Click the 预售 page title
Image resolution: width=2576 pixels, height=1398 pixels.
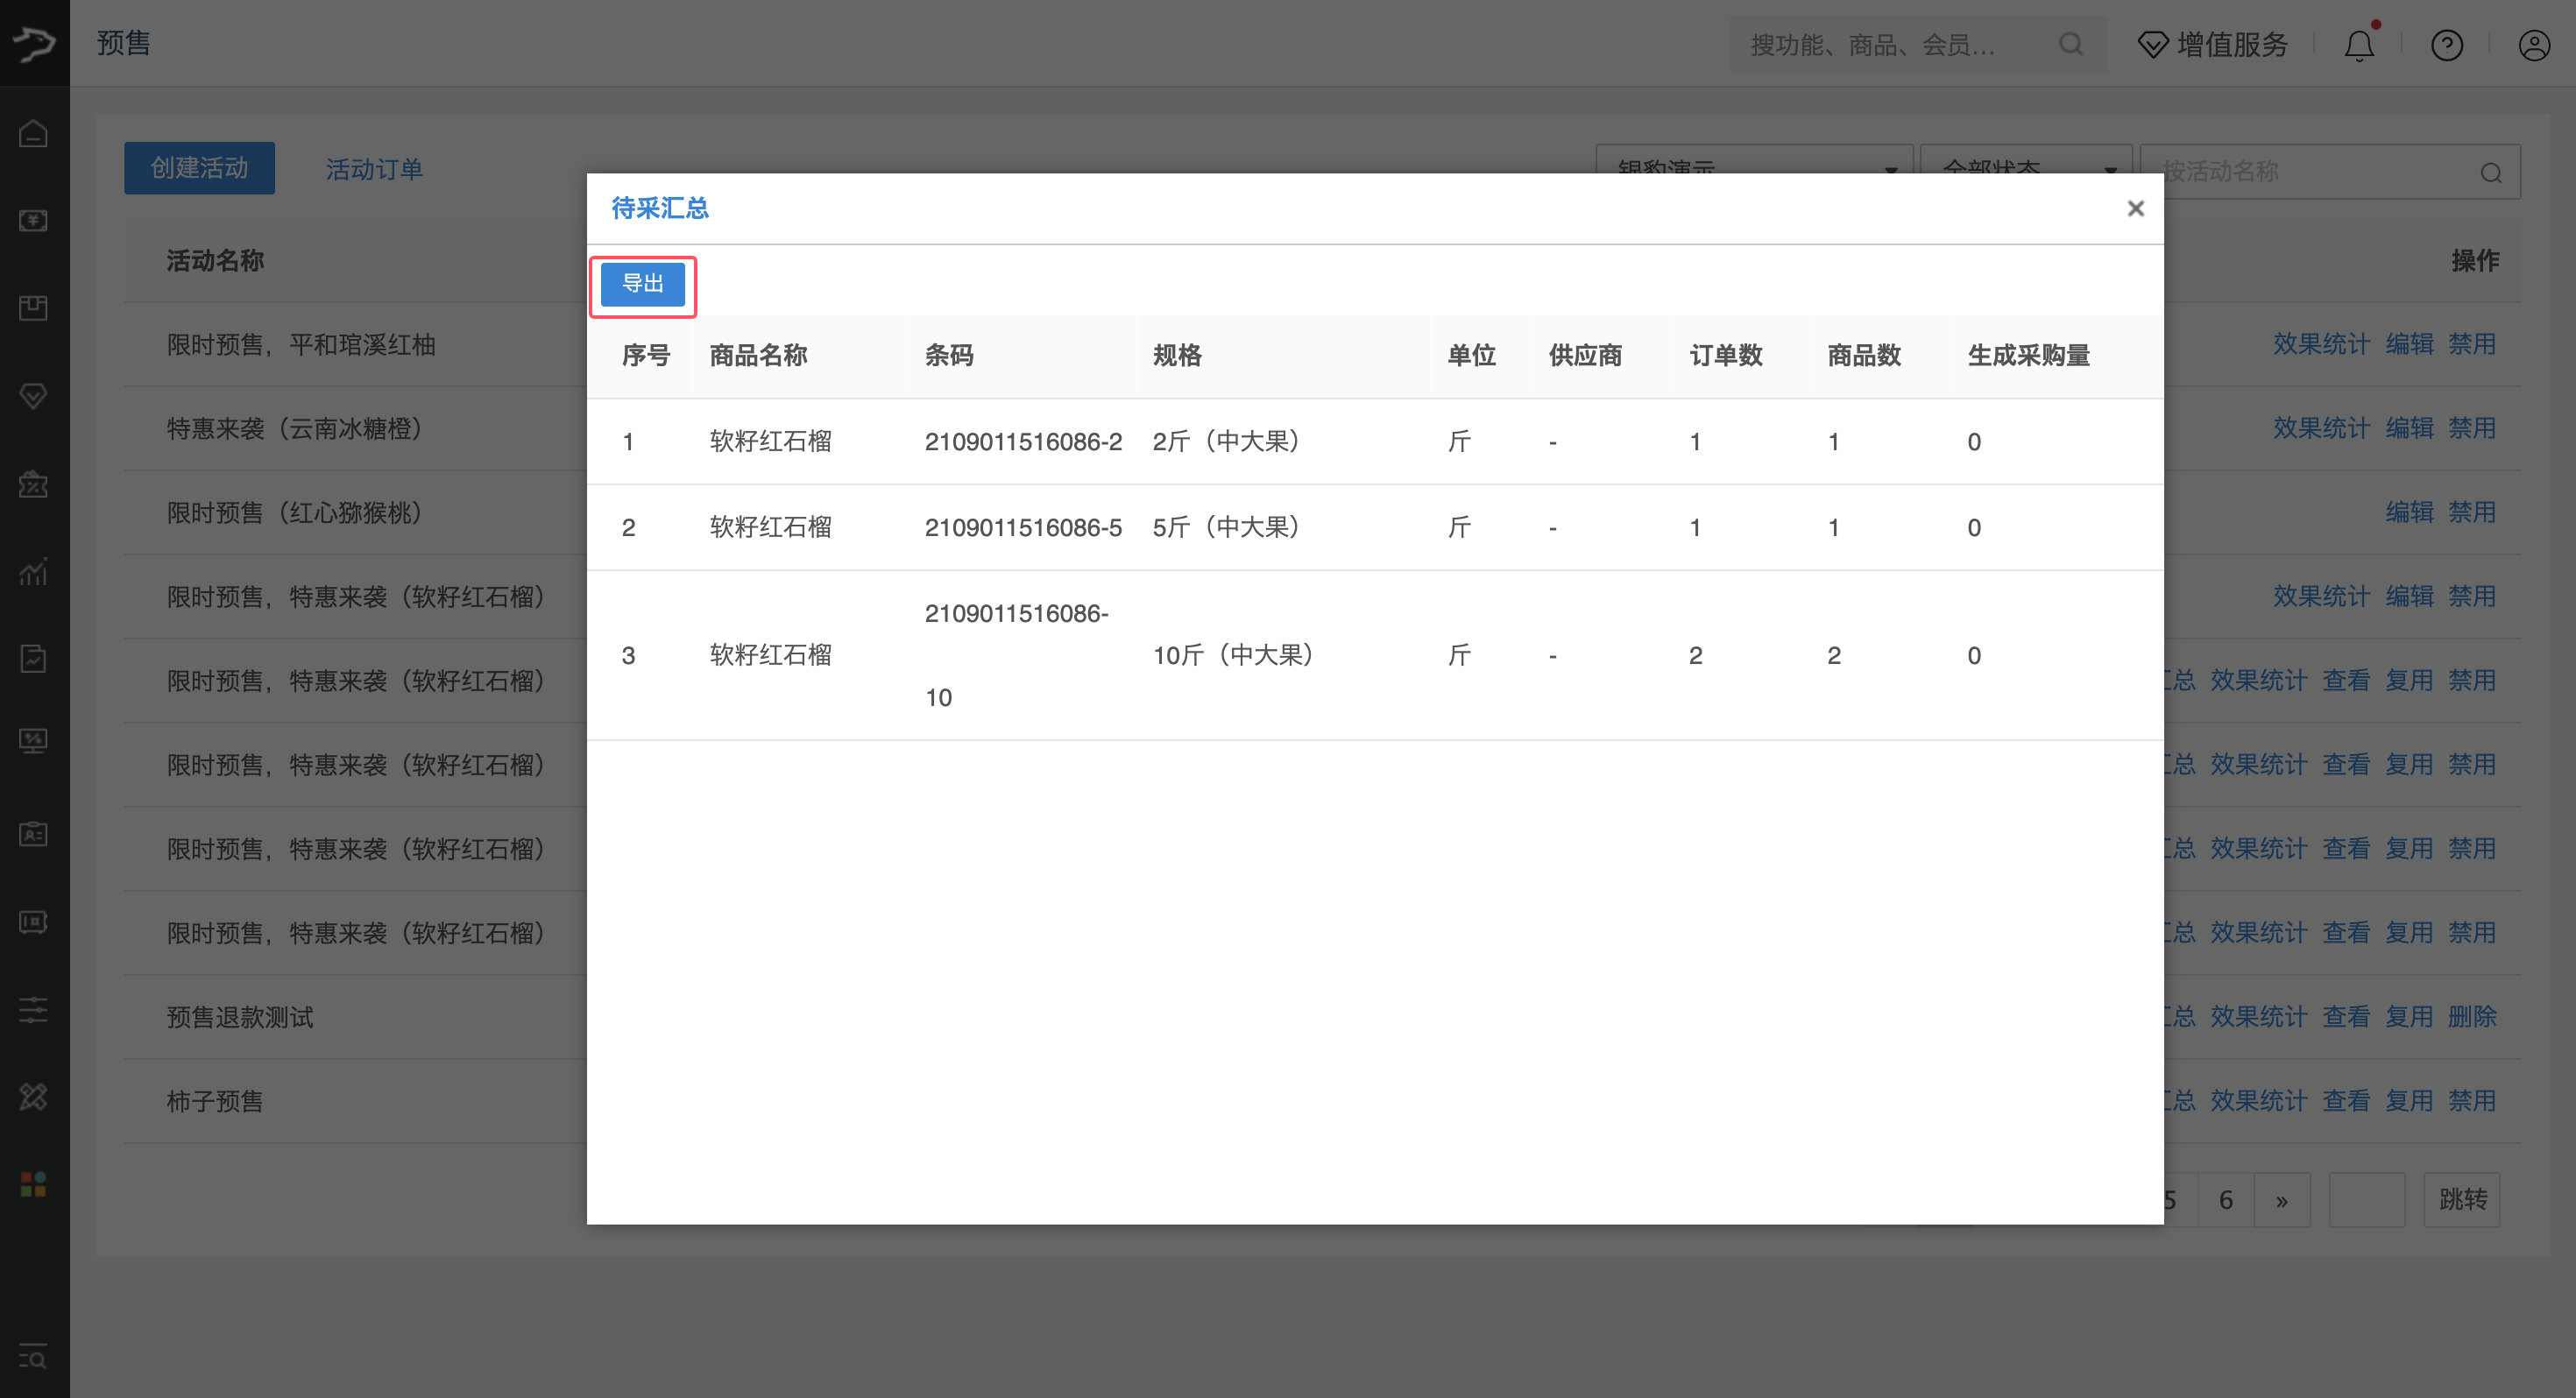pos(123,43)
